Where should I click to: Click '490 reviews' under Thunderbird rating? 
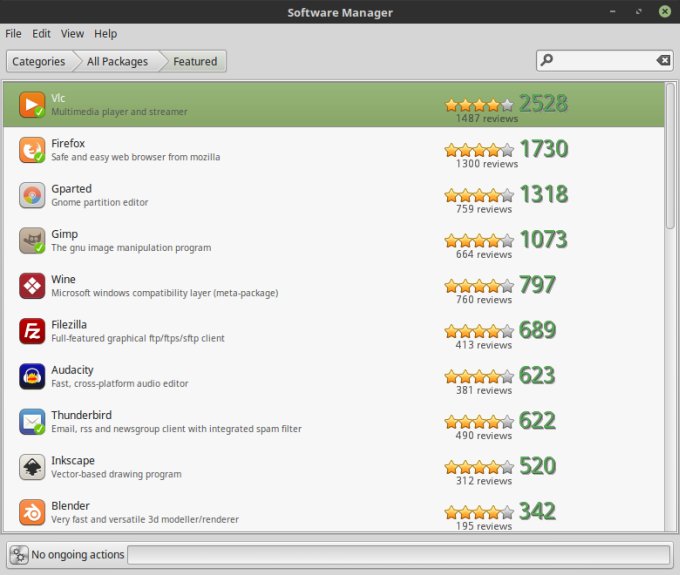pyautogui.click(x=484, y=436)
